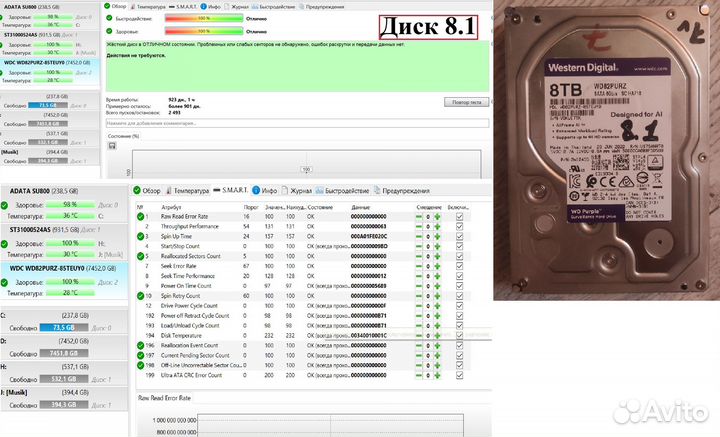Click the green check icon next to Быстродействие bar
Image resolution: width=720 pixels, height=437 pixels.
click(x=109, y=18)
